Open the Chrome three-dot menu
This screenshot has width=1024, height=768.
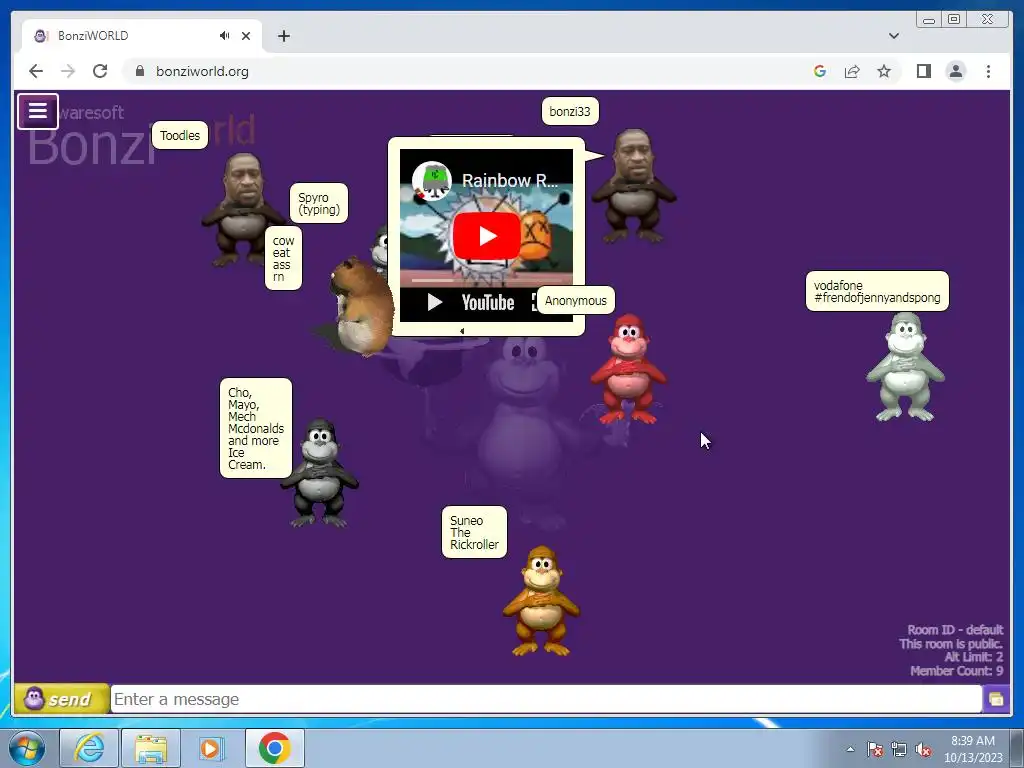coord(988,71)
